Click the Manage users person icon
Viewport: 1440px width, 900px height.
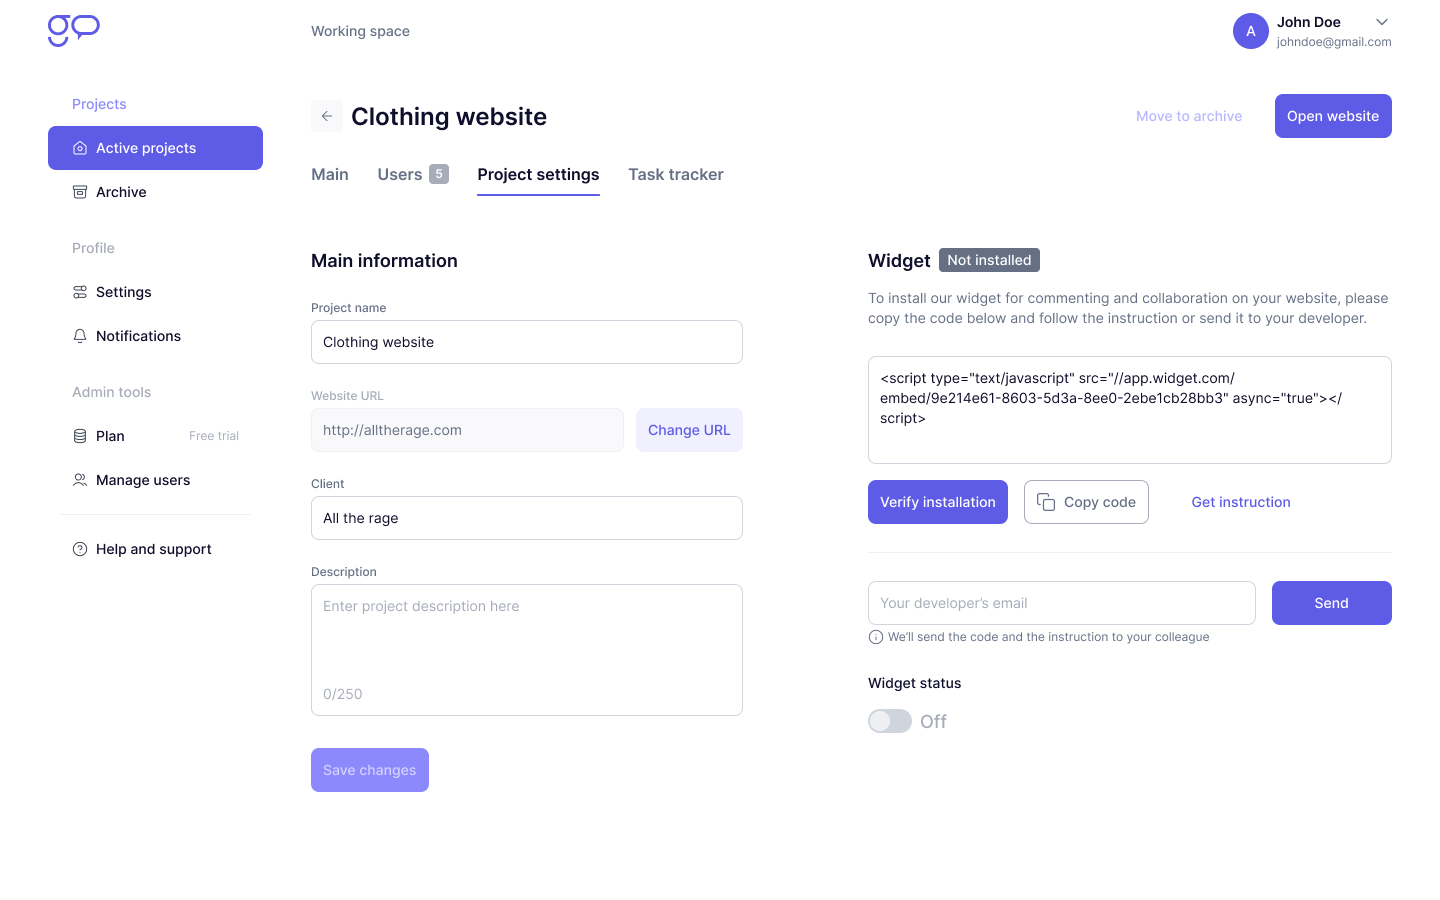tap(80, 480)
